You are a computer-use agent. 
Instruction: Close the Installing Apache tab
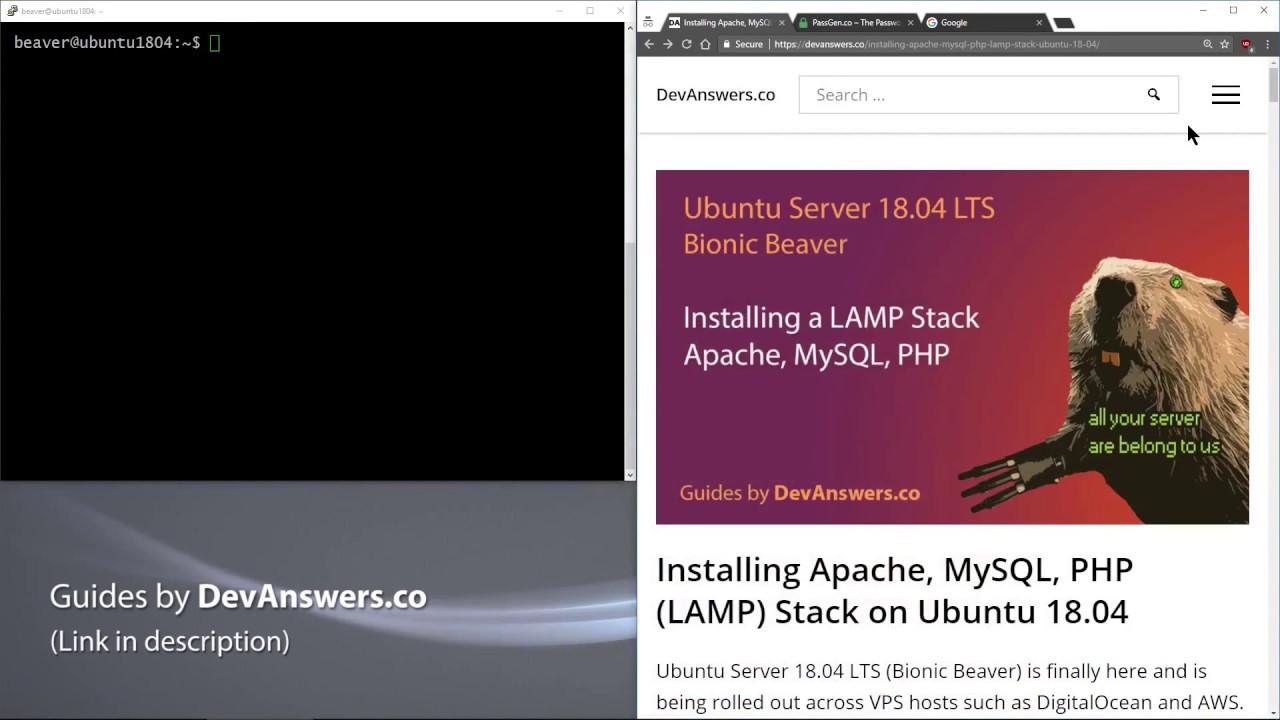pyautogui.click(x=782, y=22)
